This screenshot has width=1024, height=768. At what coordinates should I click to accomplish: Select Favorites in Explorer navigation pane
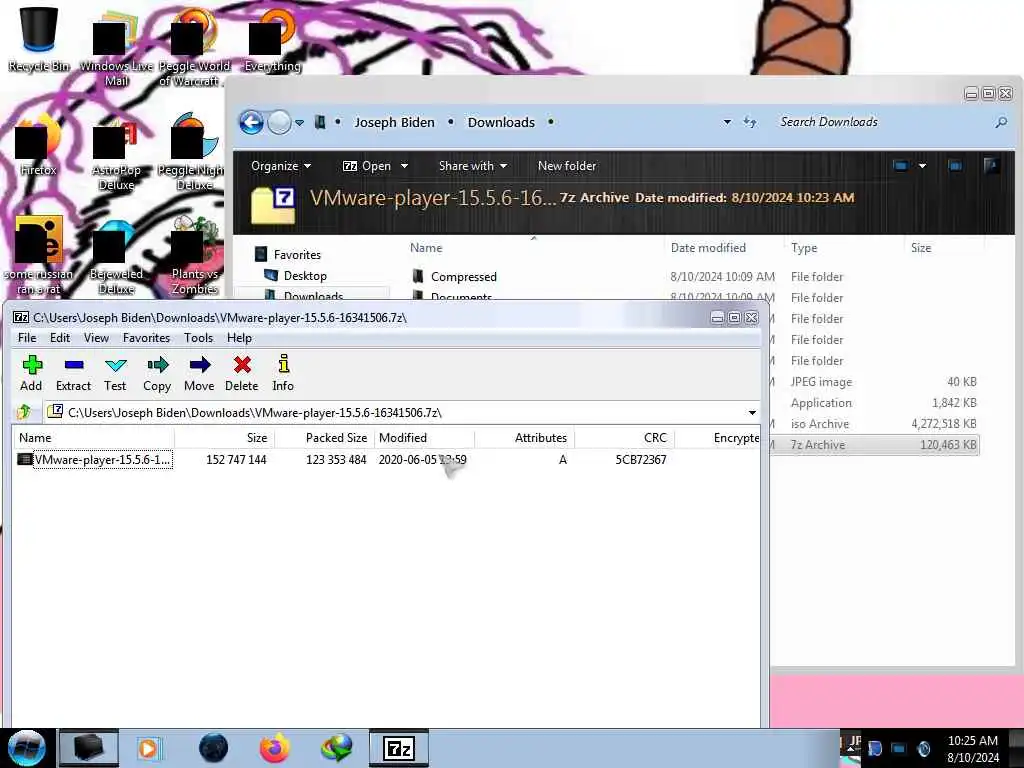click(x=288, y=255)
